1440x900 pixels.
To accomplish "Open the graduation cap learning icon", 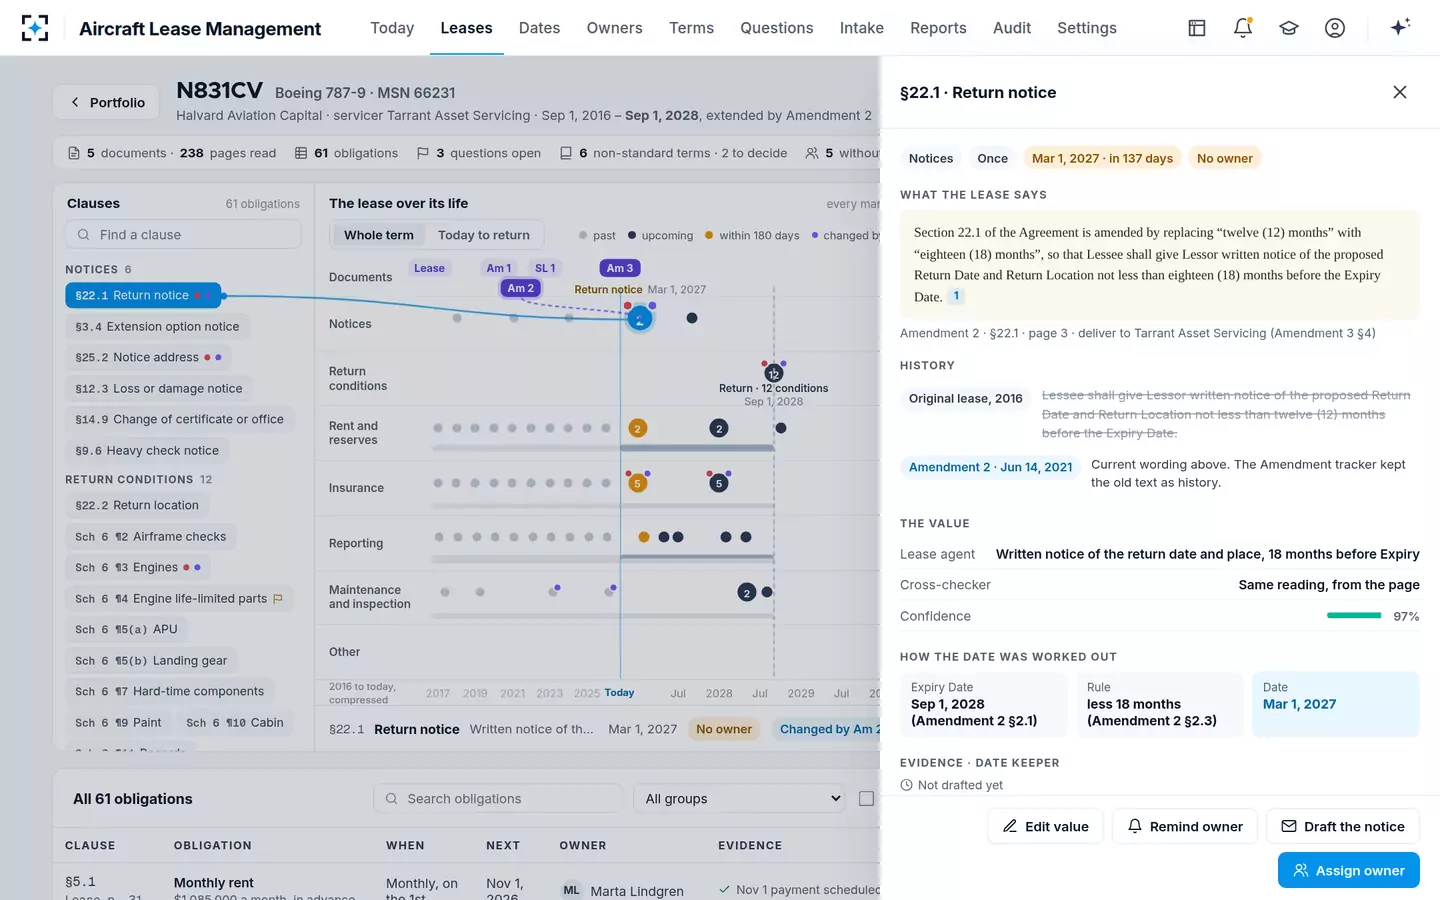I will 1289,28.
